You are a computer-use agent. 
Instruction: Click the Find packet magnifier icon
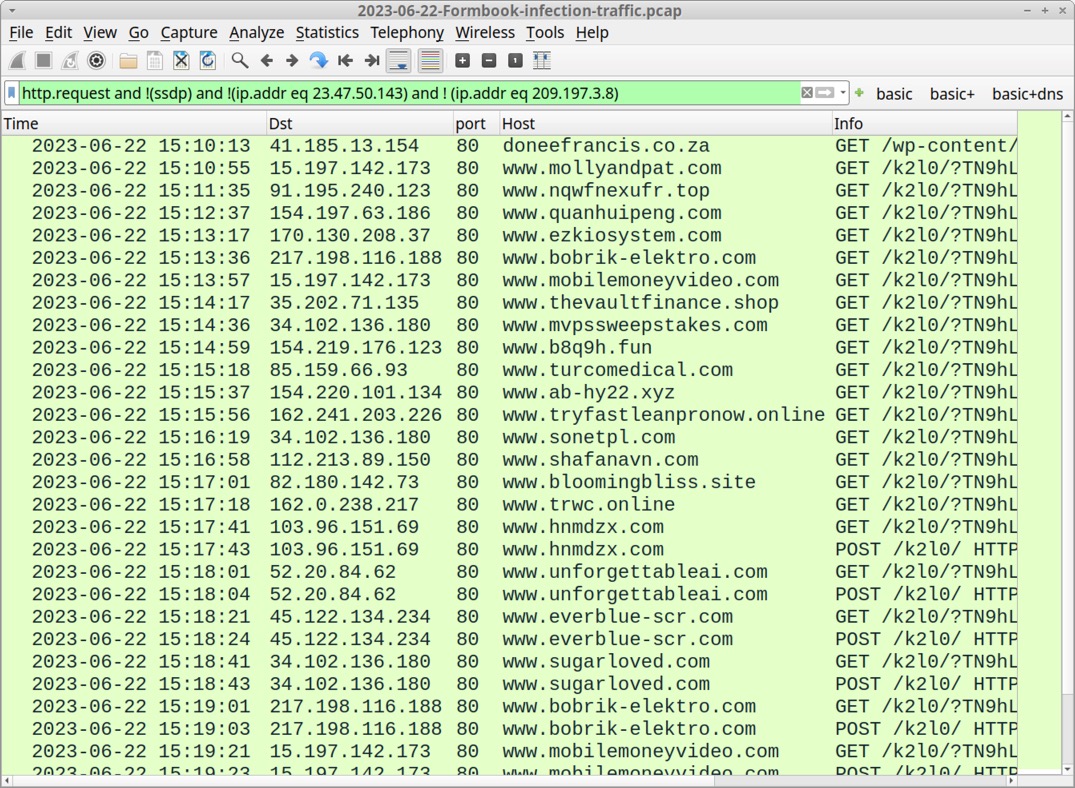[239, 60]
